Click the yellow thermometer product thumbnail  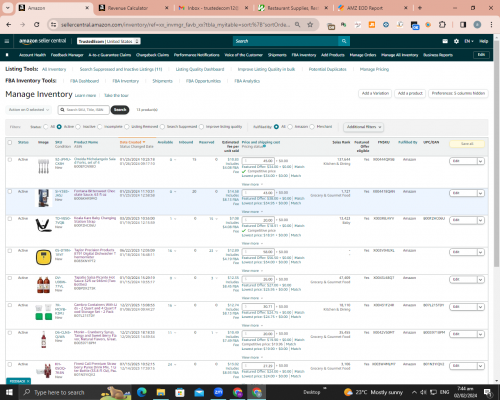click(43, 257)
